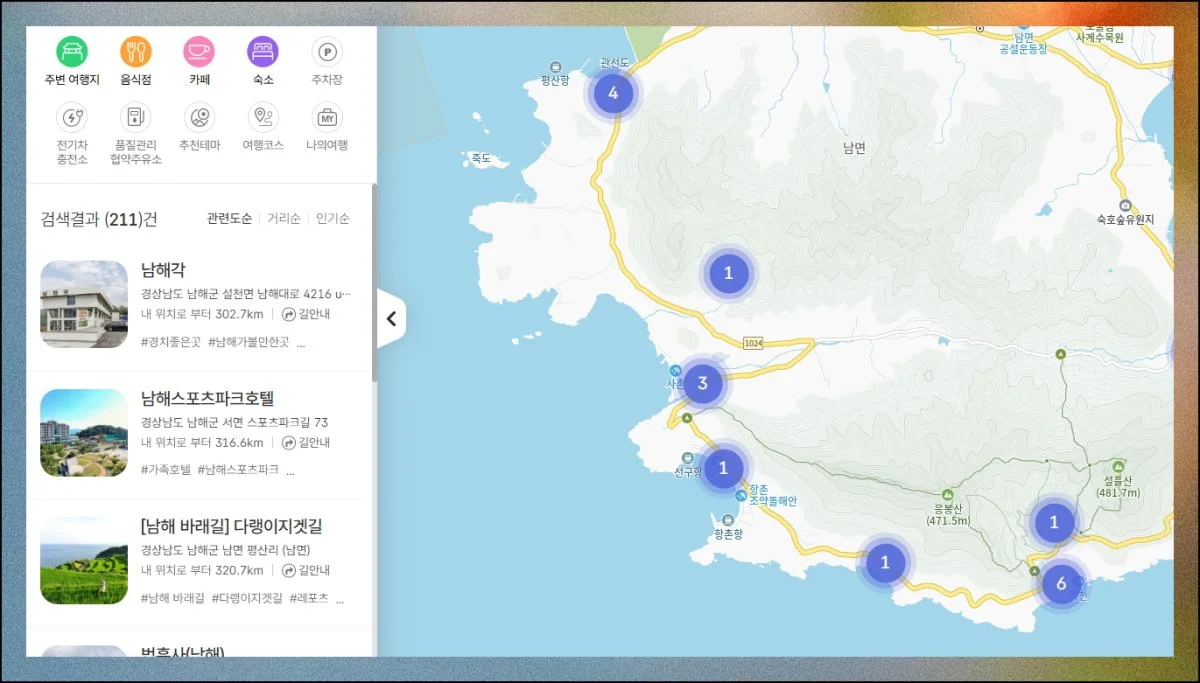Select the 카페 cafe icon
1200x683 pixels.
pos(199,52)
